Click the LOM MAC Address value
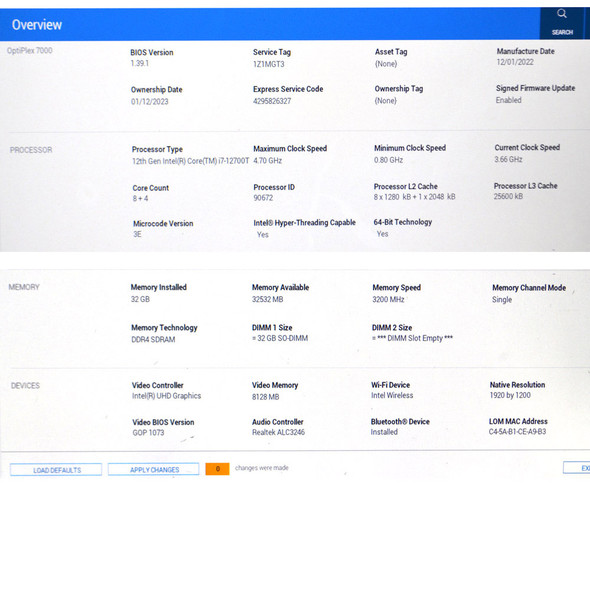Screen dimensions: 590x590 (x=517, y=432)
